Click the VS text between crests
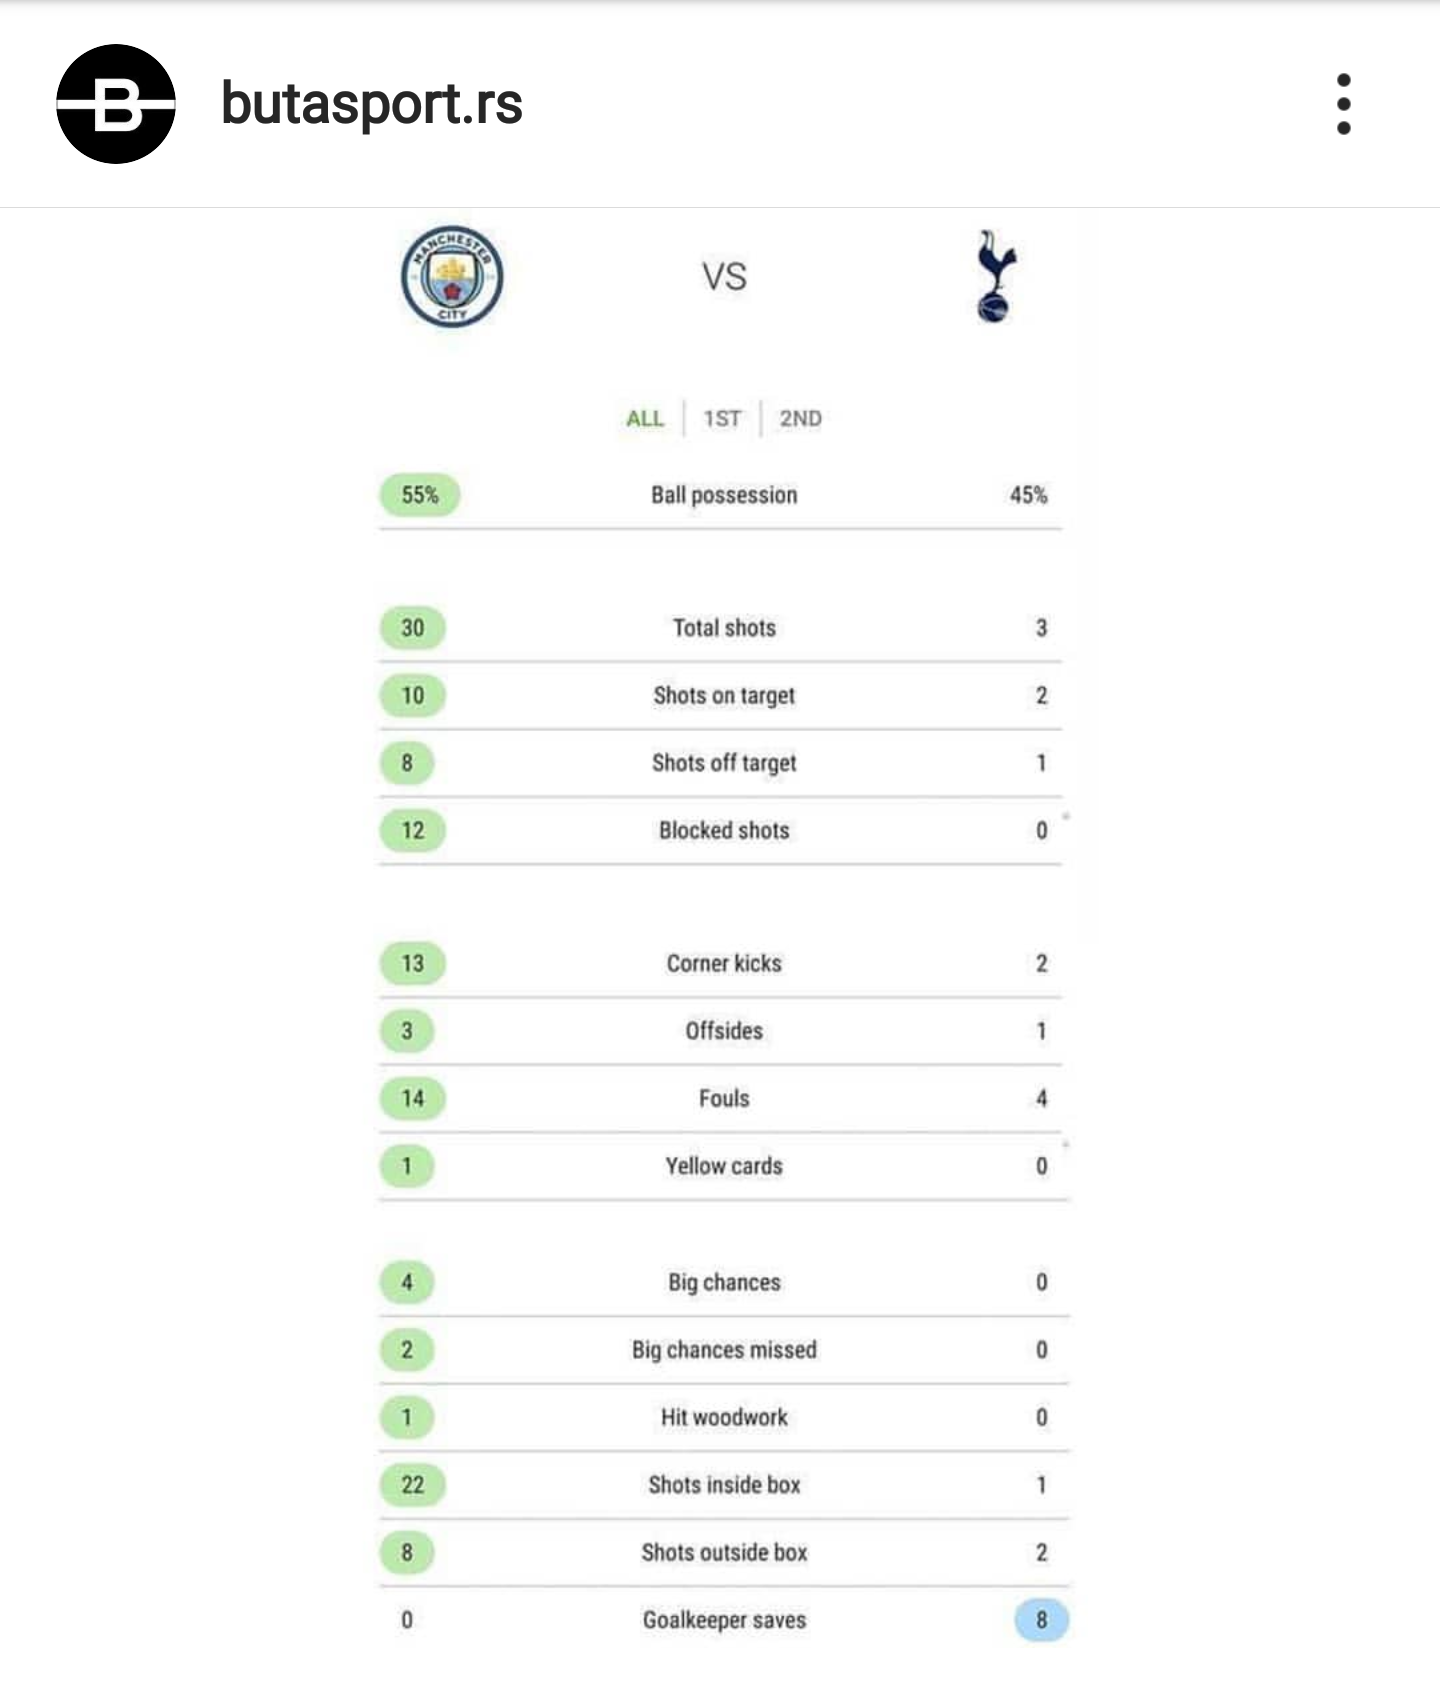1440x1682 pixels. click(724, 277)
